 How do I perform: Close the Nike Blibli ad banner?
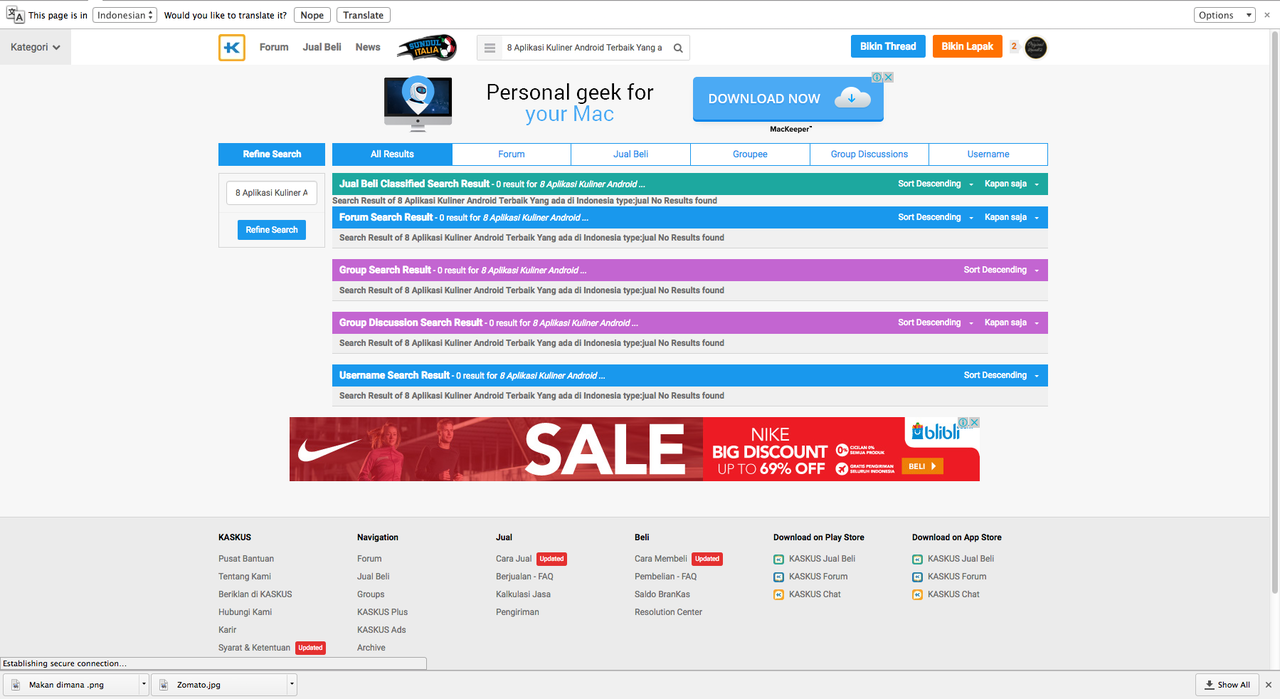(x=974, y=423)
